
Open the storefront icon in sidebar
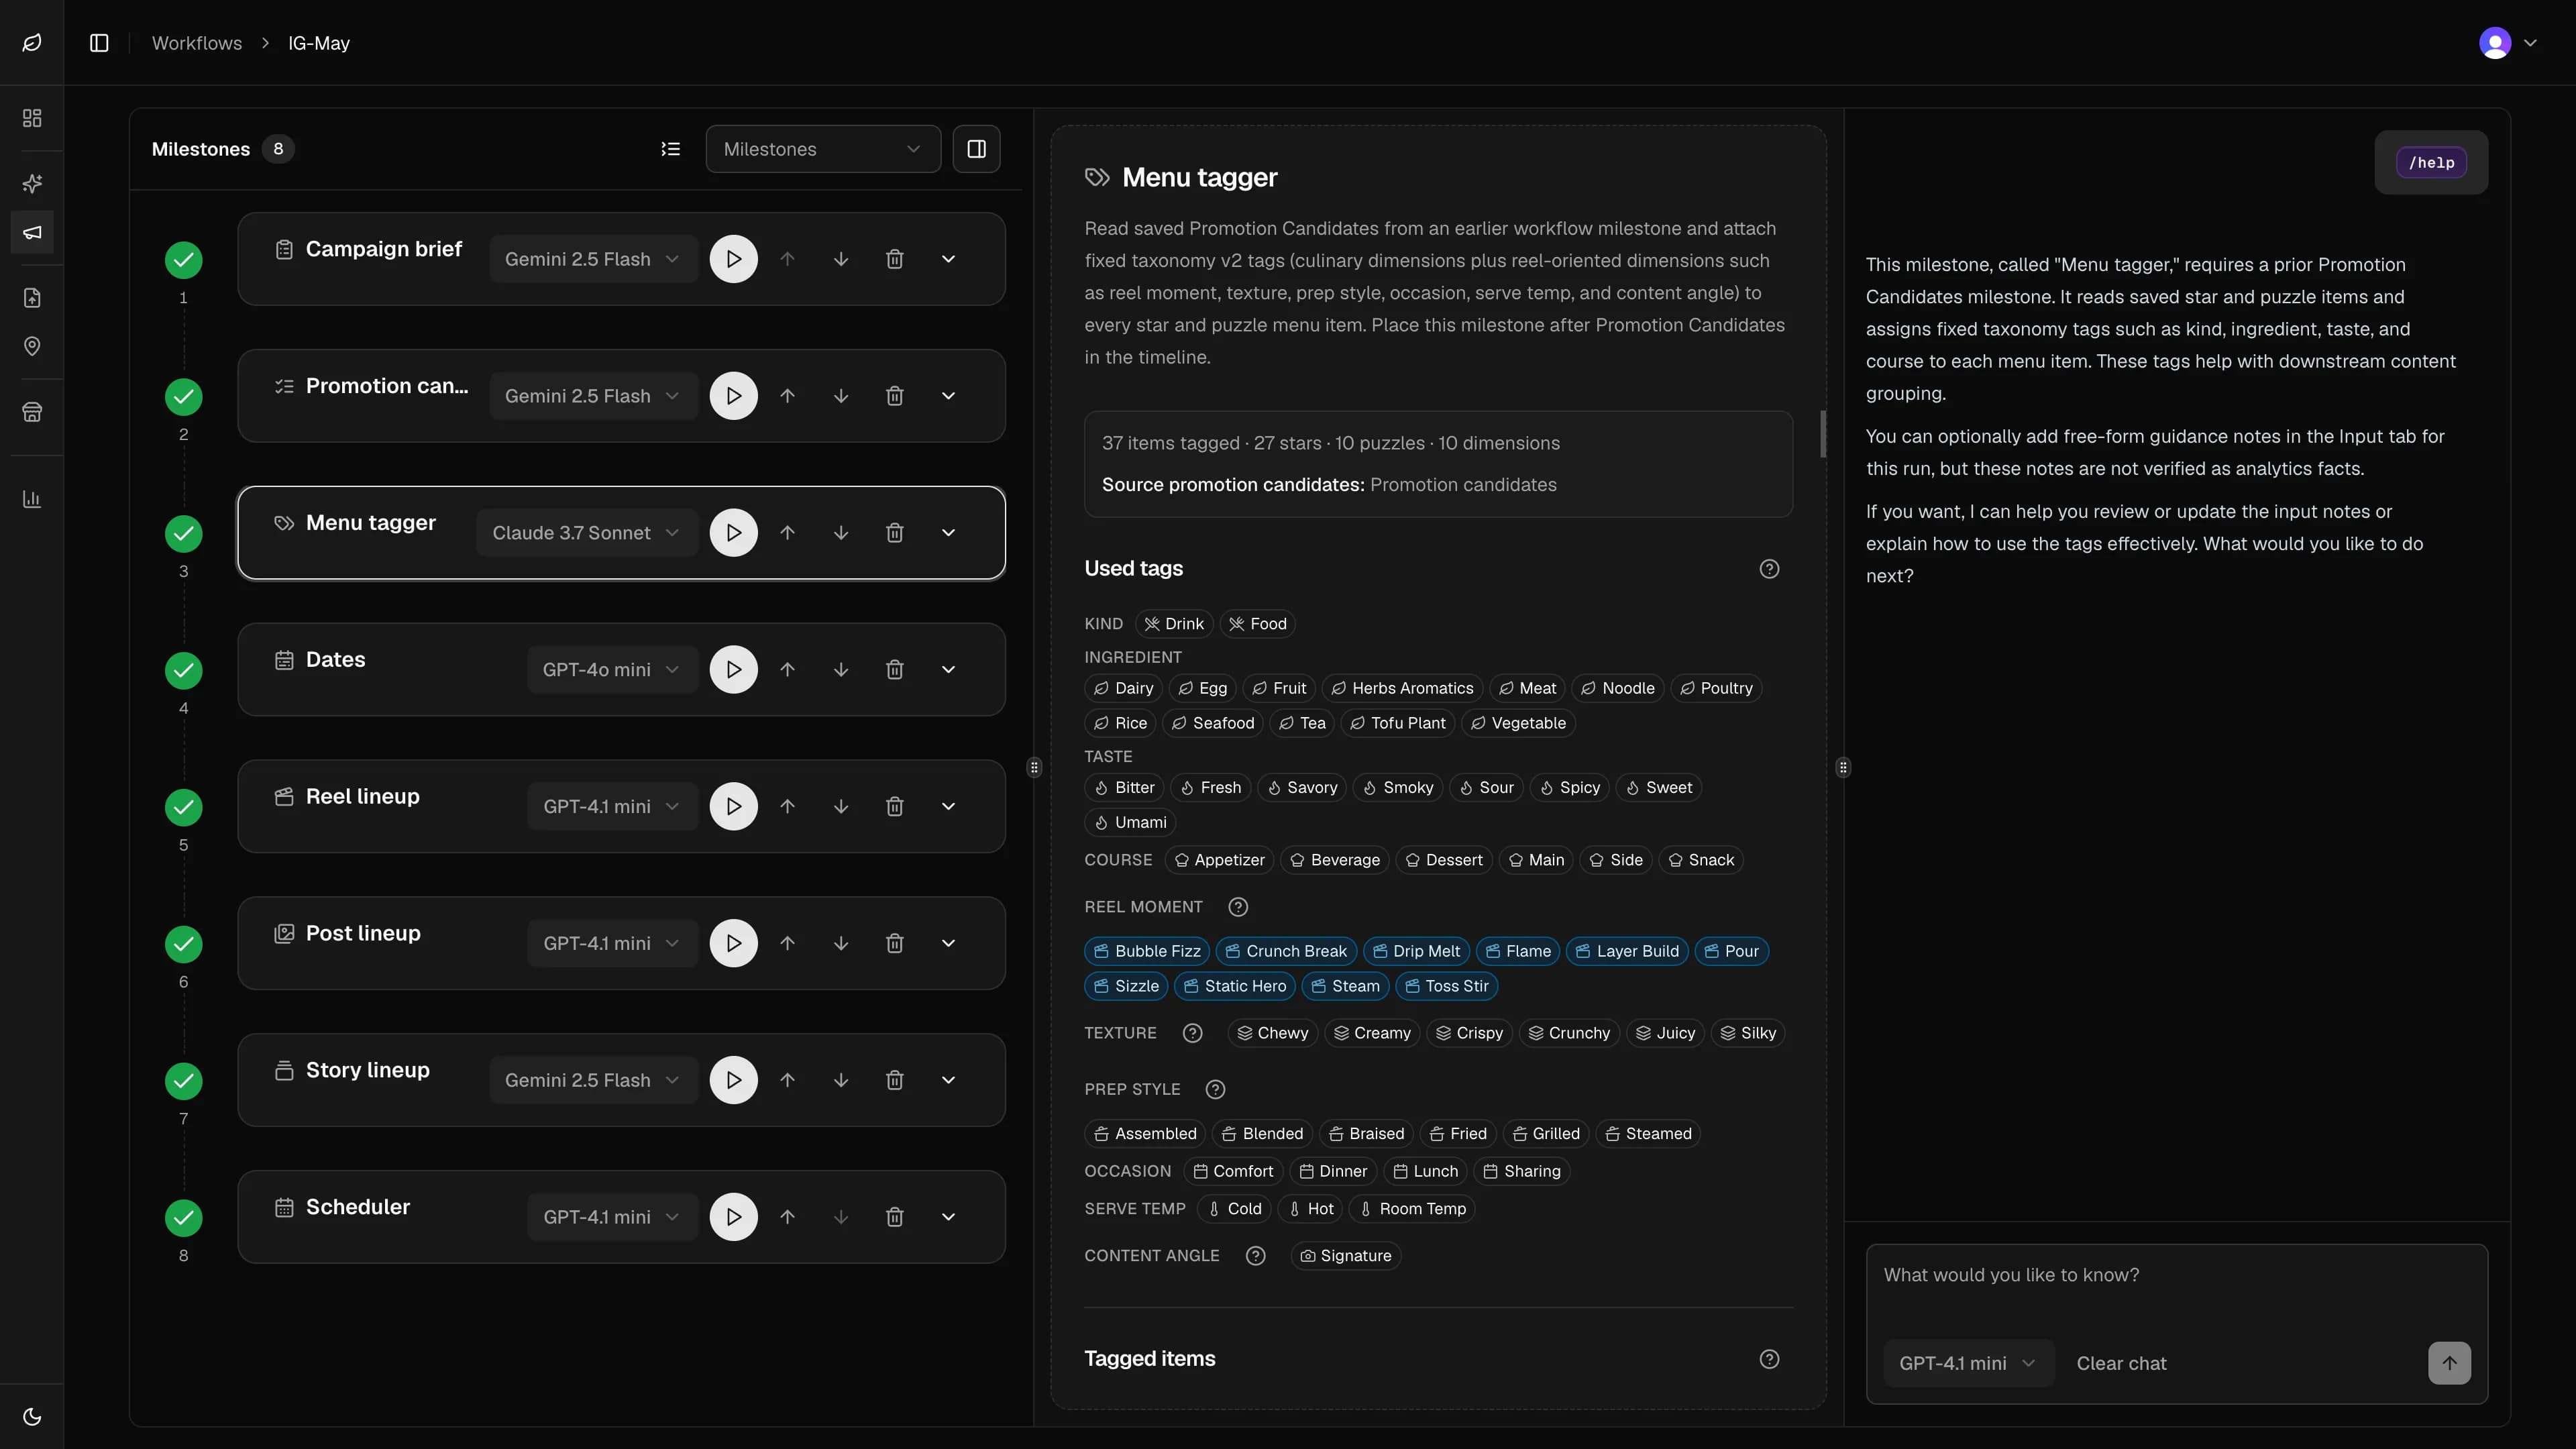pyautogui.click(x=32, y=412)
